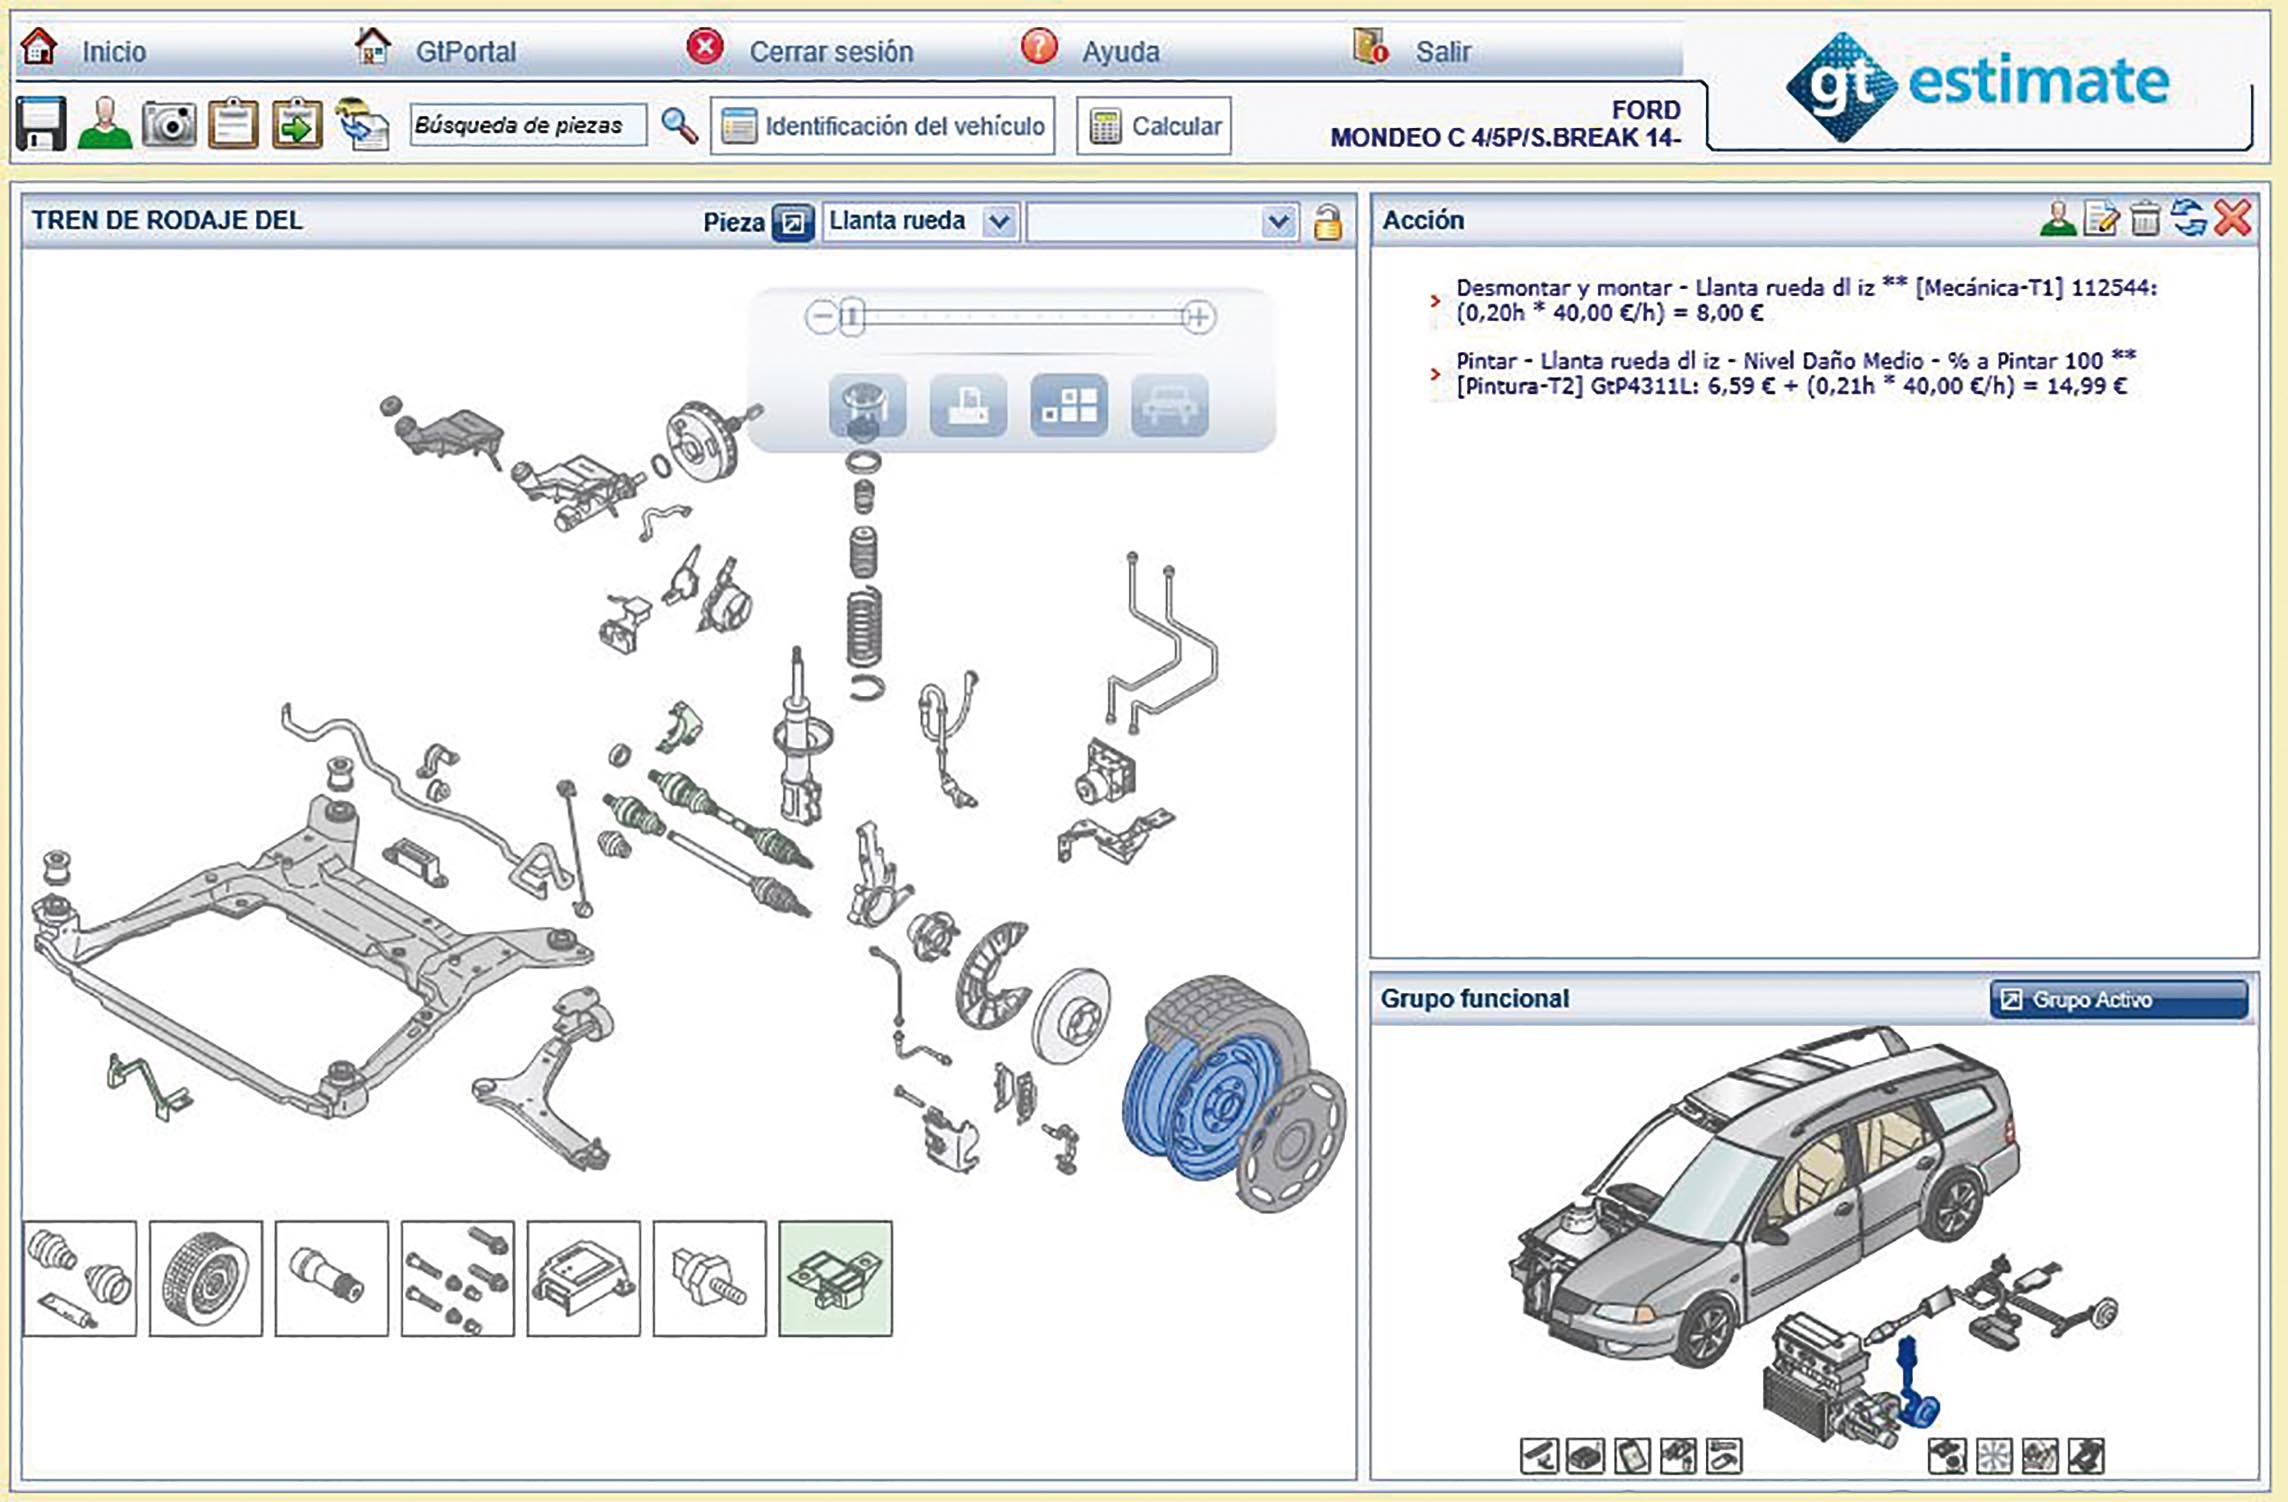Click the blue highlighted suspension part in Grupo funcional
2288x1502 pixels.
coord(1915,1385)
